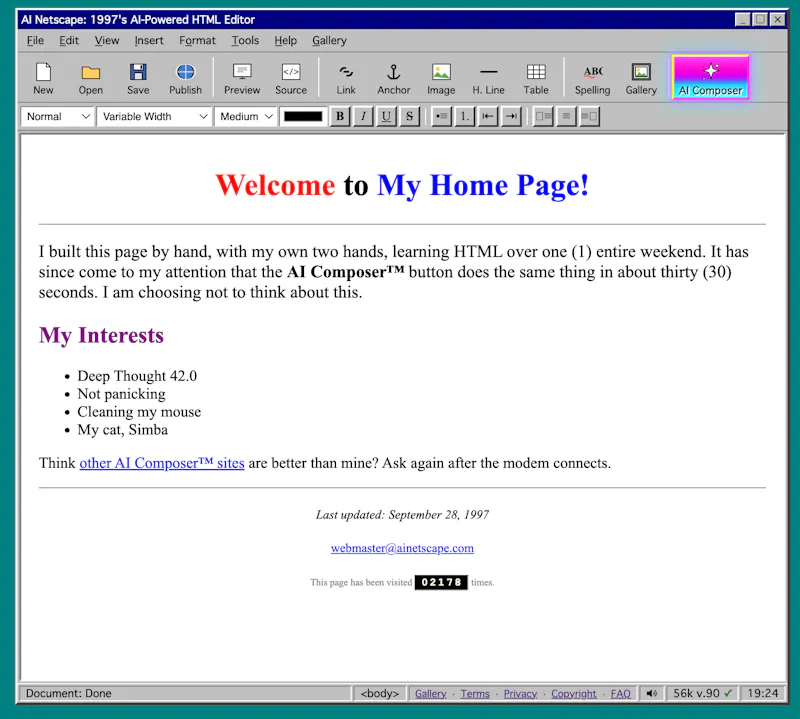This screenshot has height=719, width=800.
Task: Open the Variable Width font dropdown
Action: 154,116
